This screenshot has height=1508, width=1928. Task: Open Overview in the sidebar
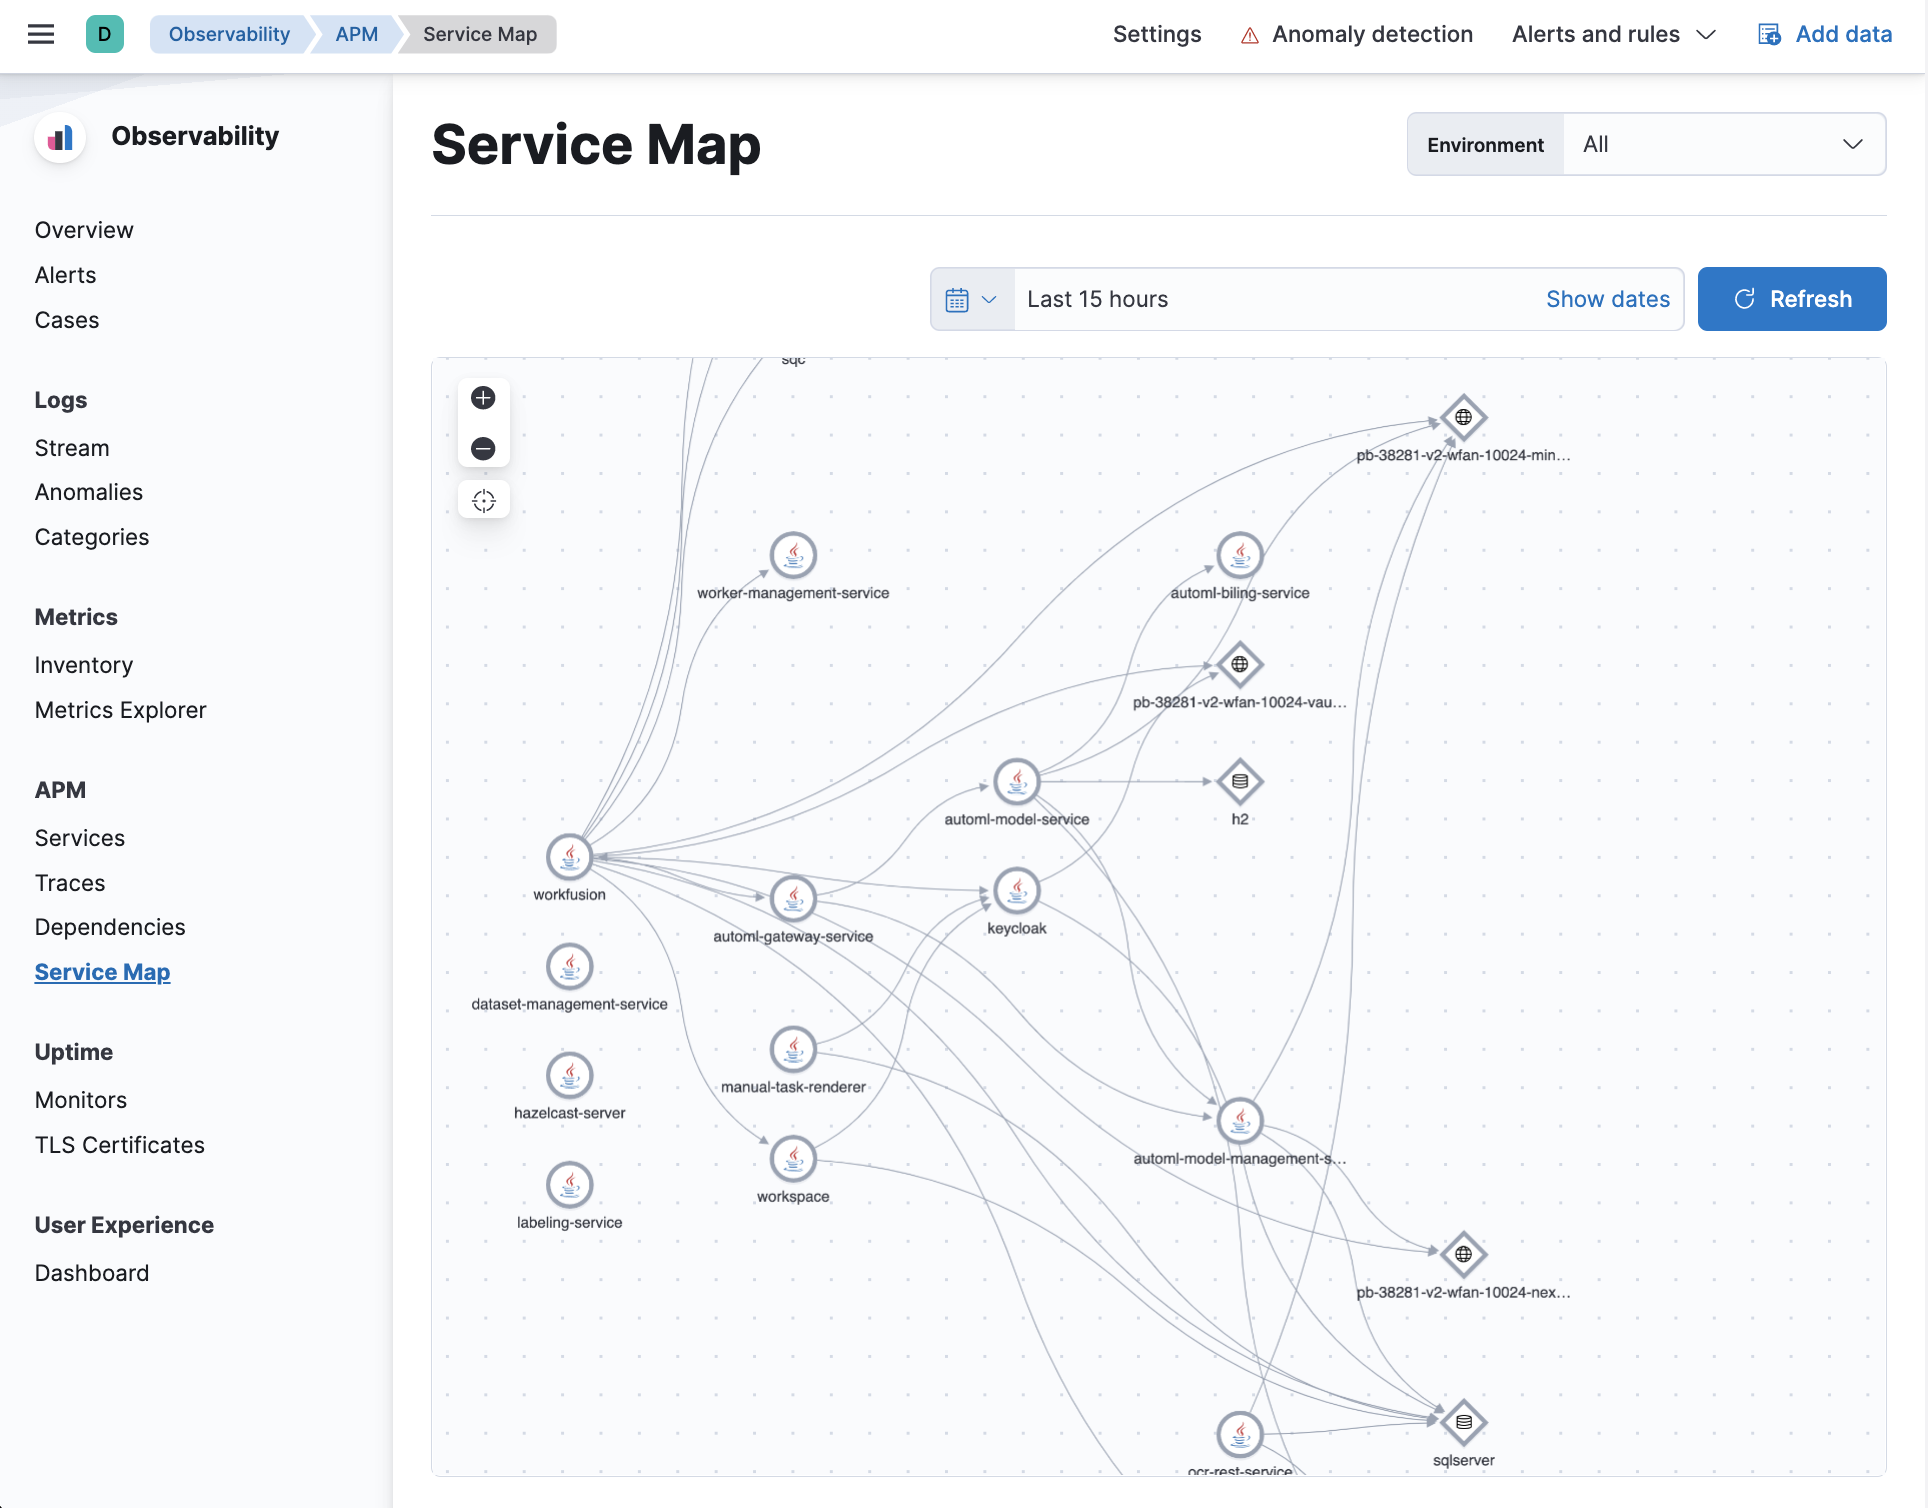click(84, 230)
